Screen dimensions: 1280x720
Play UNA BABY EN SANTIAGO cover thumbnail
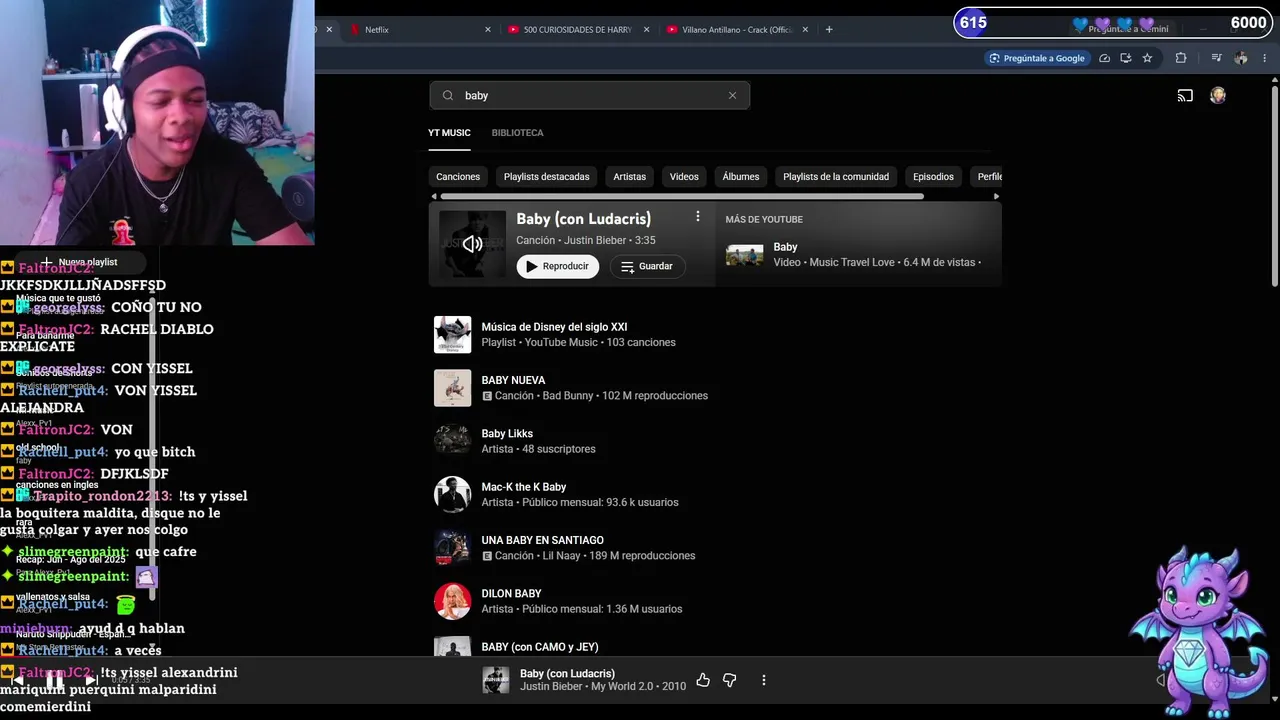point(452,548)
